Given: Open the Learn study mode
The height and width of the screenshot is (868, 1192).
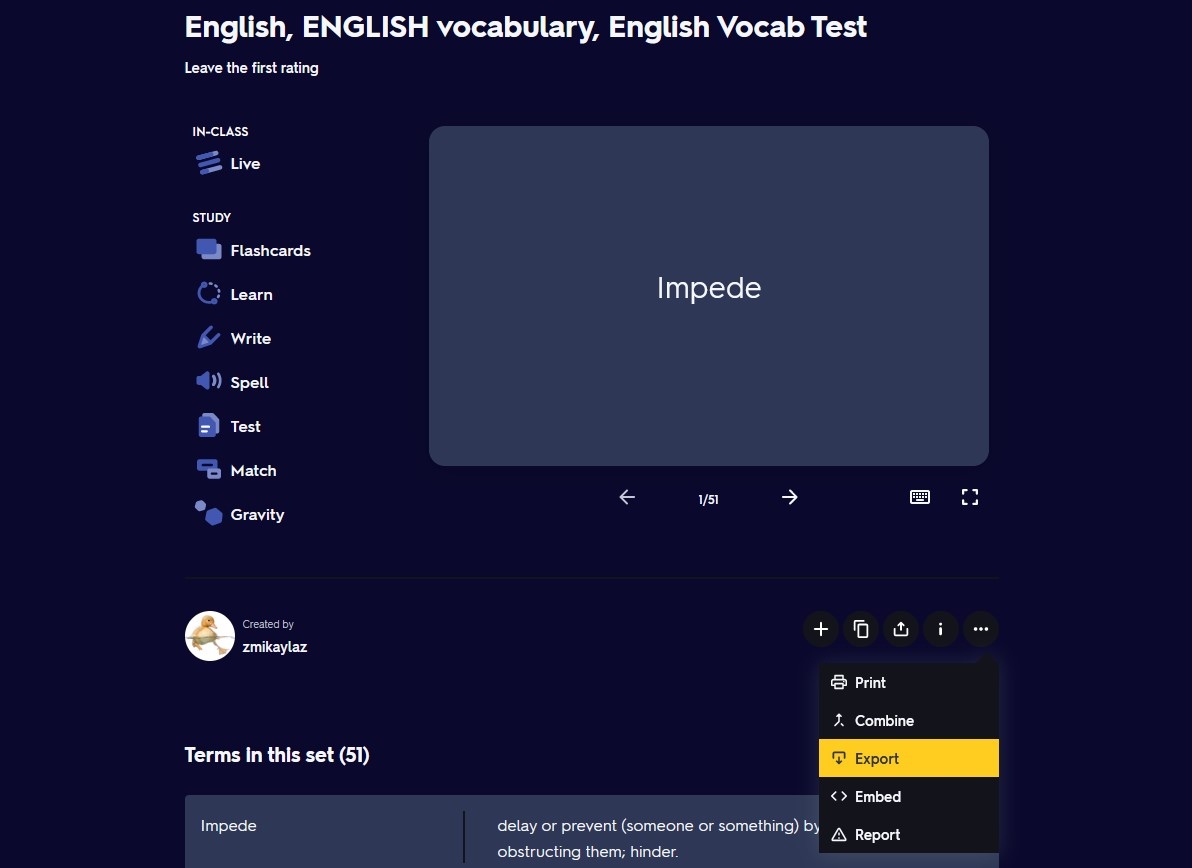Looking at the screenshot, I should pyautogui.click(x=251, y=294).
